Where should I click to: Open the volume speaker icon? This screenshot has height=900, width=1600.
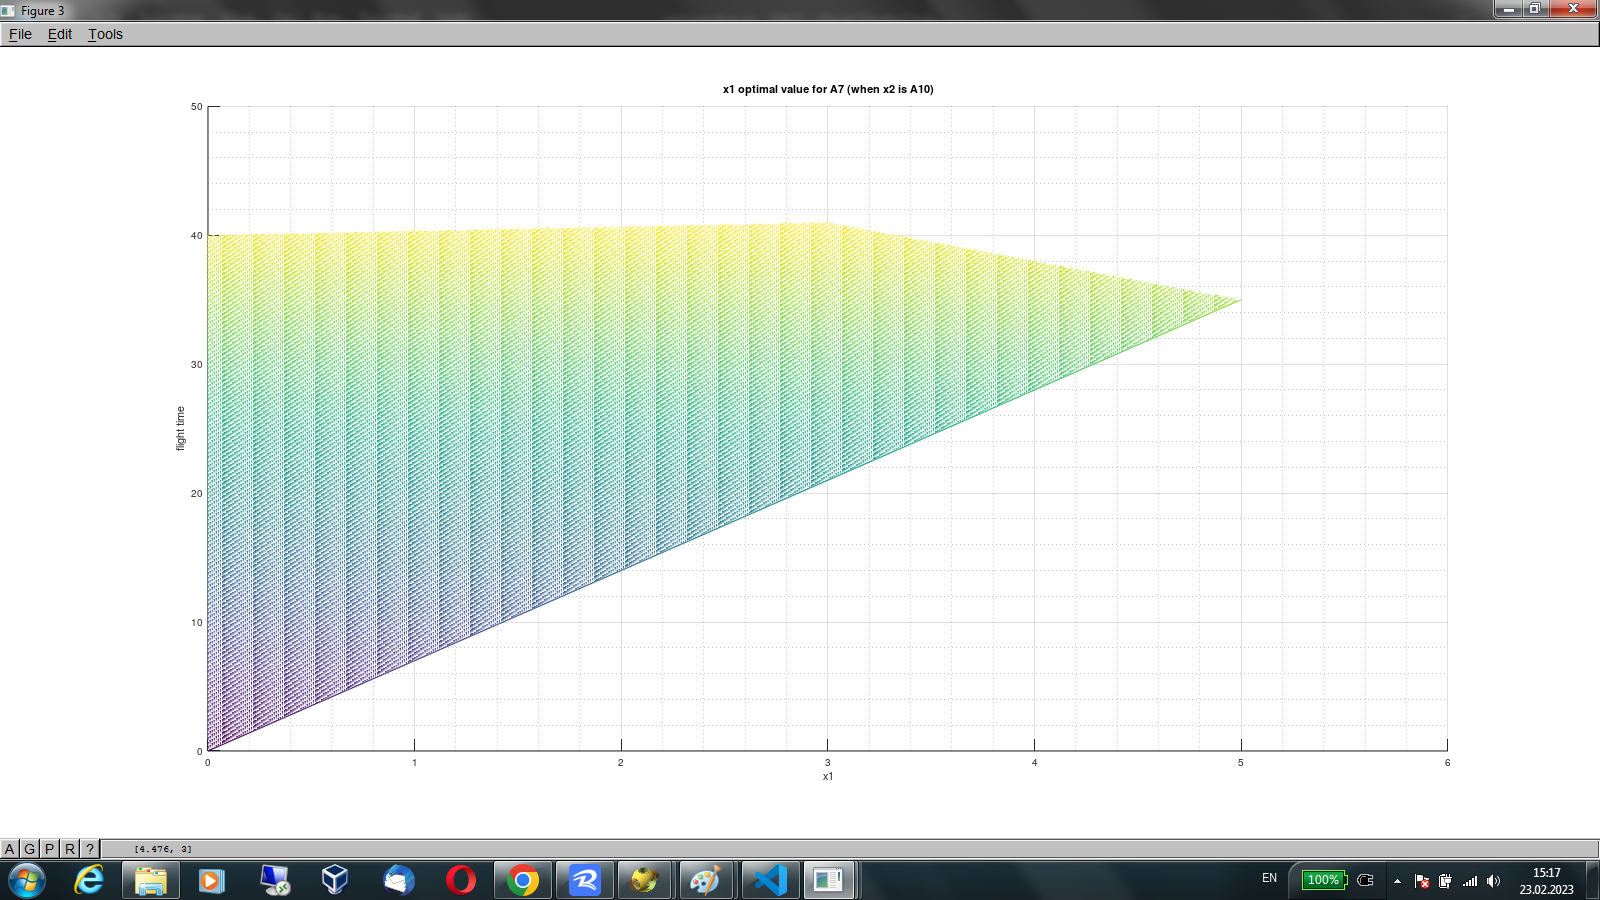(1493, 881)
